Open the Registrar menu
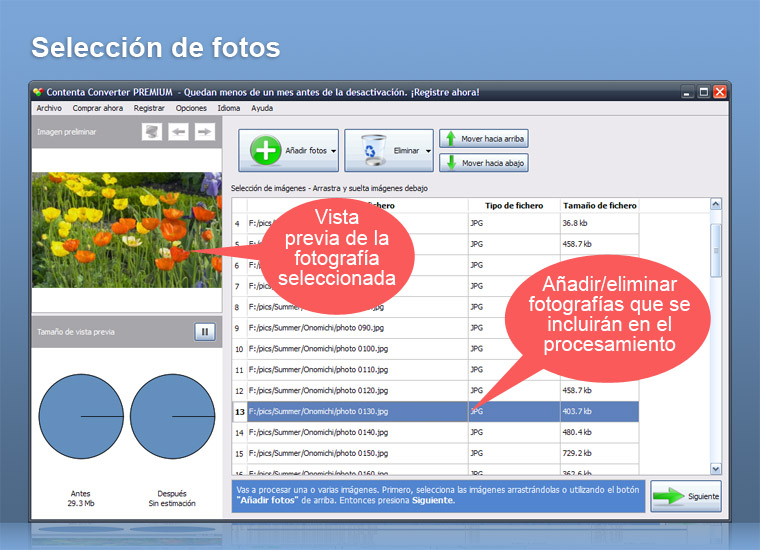 click(x=149, y=108)
